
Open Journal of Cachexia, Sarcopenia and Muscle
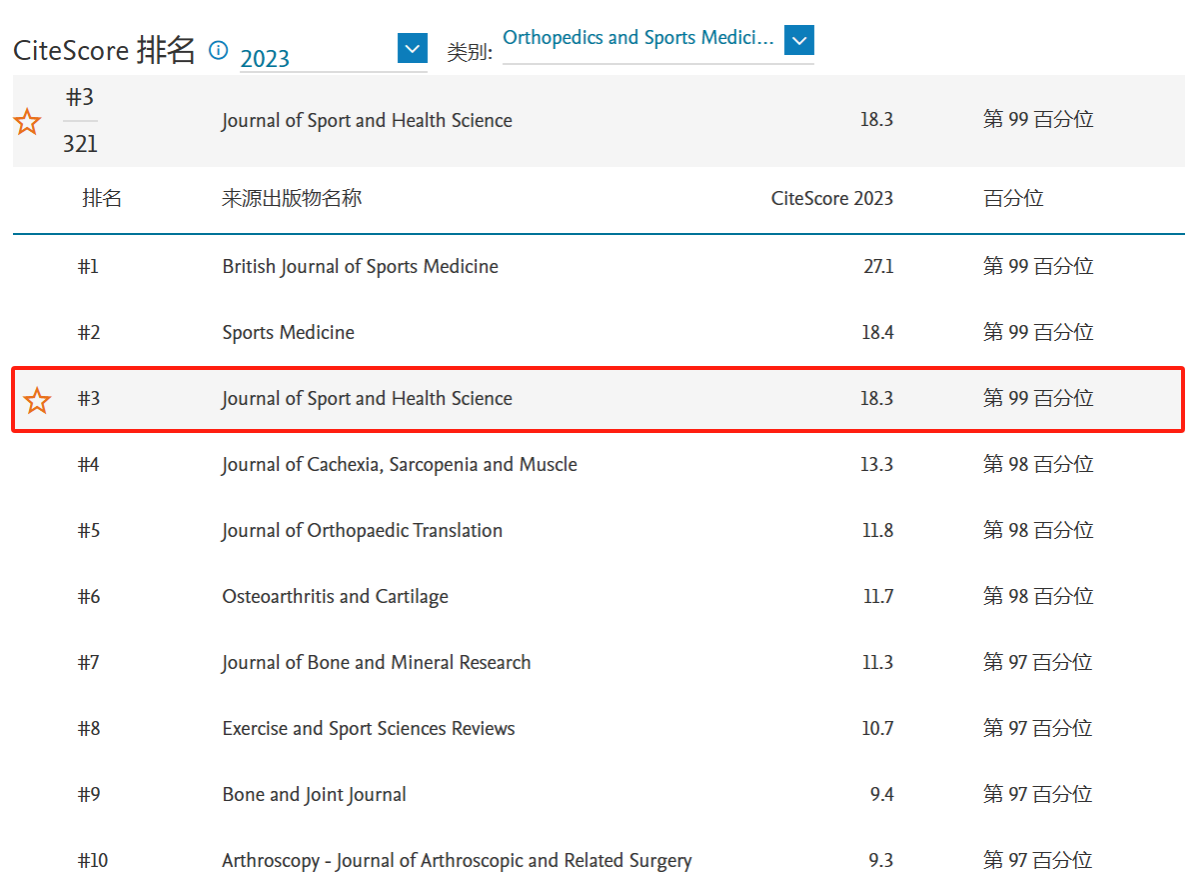pyautogui.click(x=399, y=465)
